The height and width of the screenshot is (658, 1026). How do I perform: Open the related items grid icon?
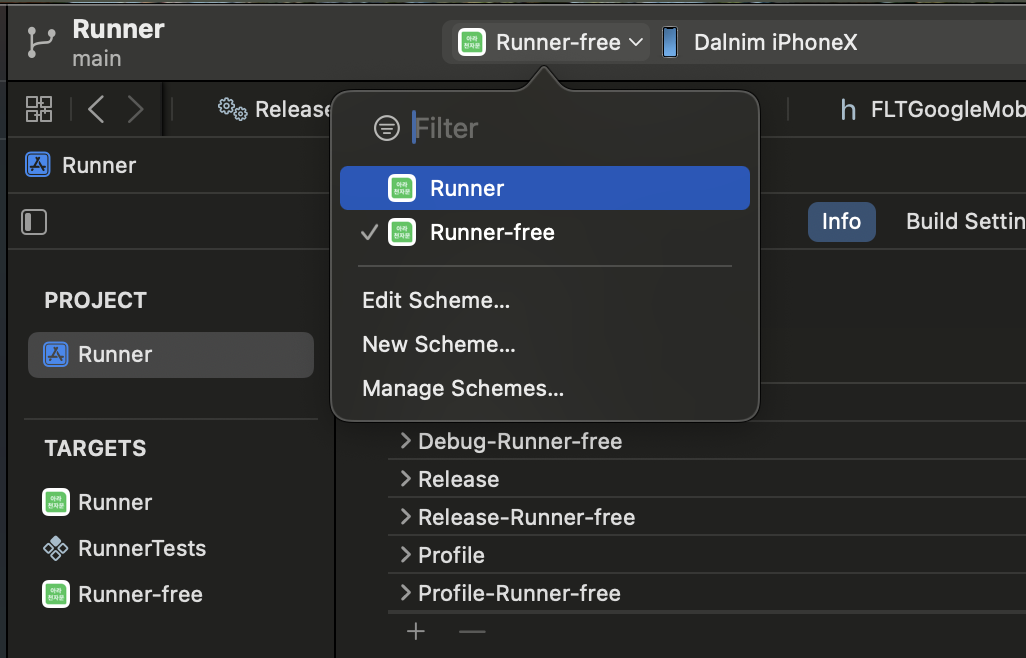click(39, 109)
